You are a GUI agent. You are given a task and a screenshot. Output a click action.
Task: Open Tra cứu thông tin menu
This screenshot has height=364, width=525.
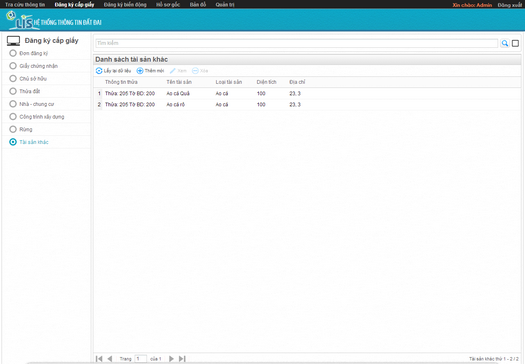(x=25, y=5)
